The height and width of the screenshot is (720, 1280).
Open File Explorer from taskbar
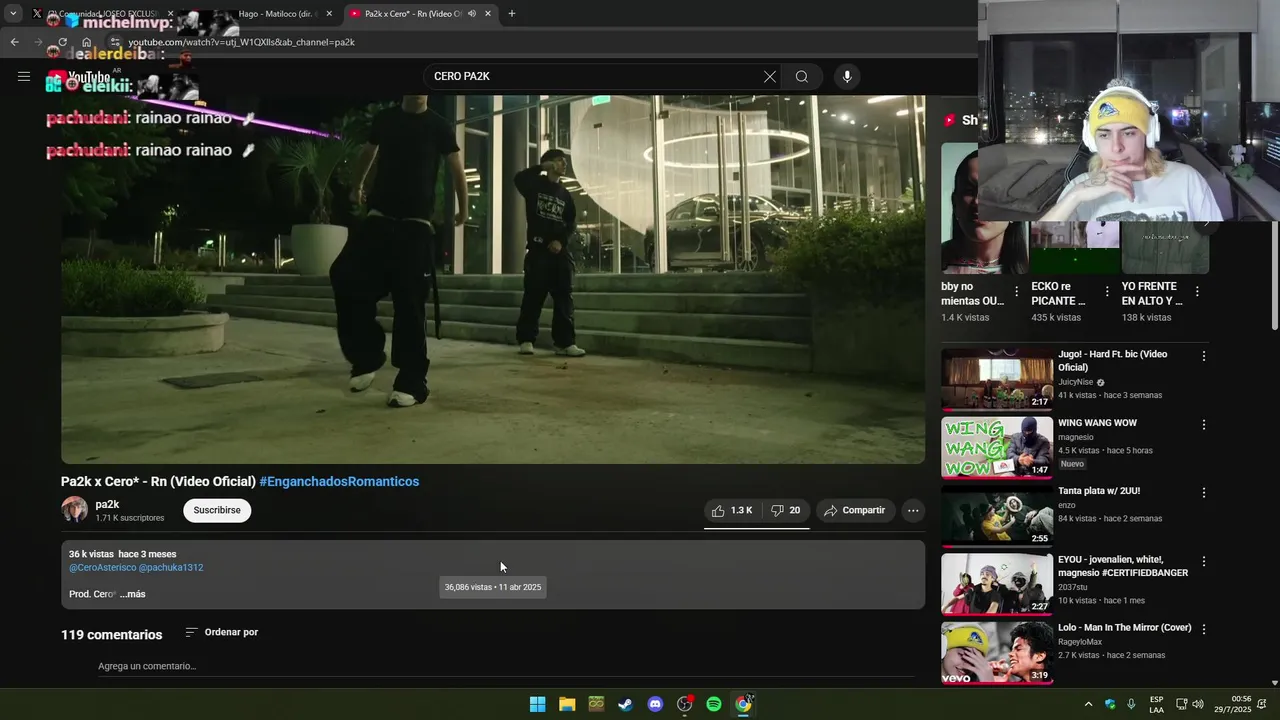coord(567,704)
